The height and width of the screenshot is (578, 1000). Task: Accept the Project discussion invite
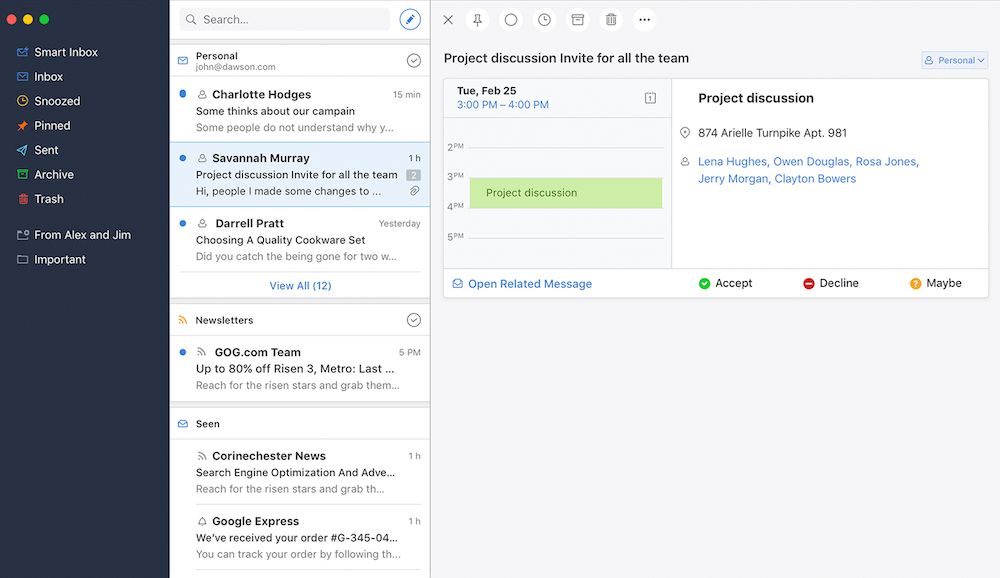(x=725, y=284)
